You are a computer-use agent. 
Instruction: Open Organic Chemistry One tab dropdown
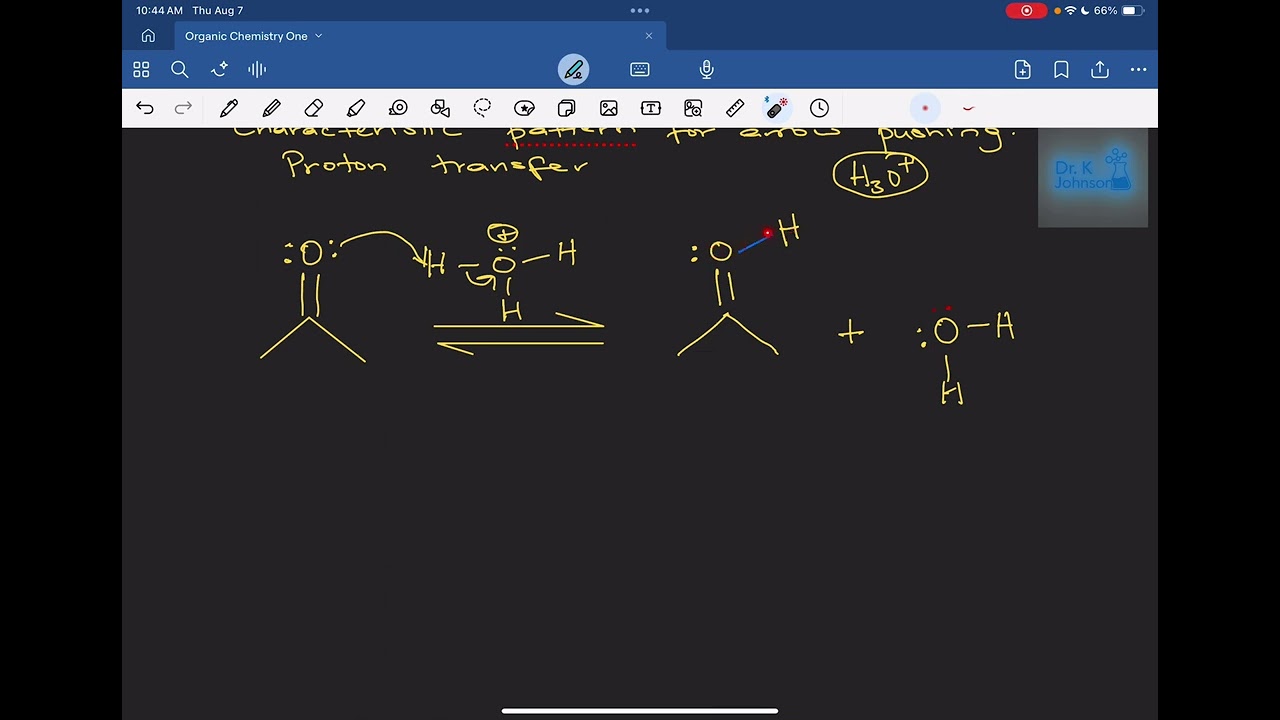pyautogui.click(x=318, y=36)
